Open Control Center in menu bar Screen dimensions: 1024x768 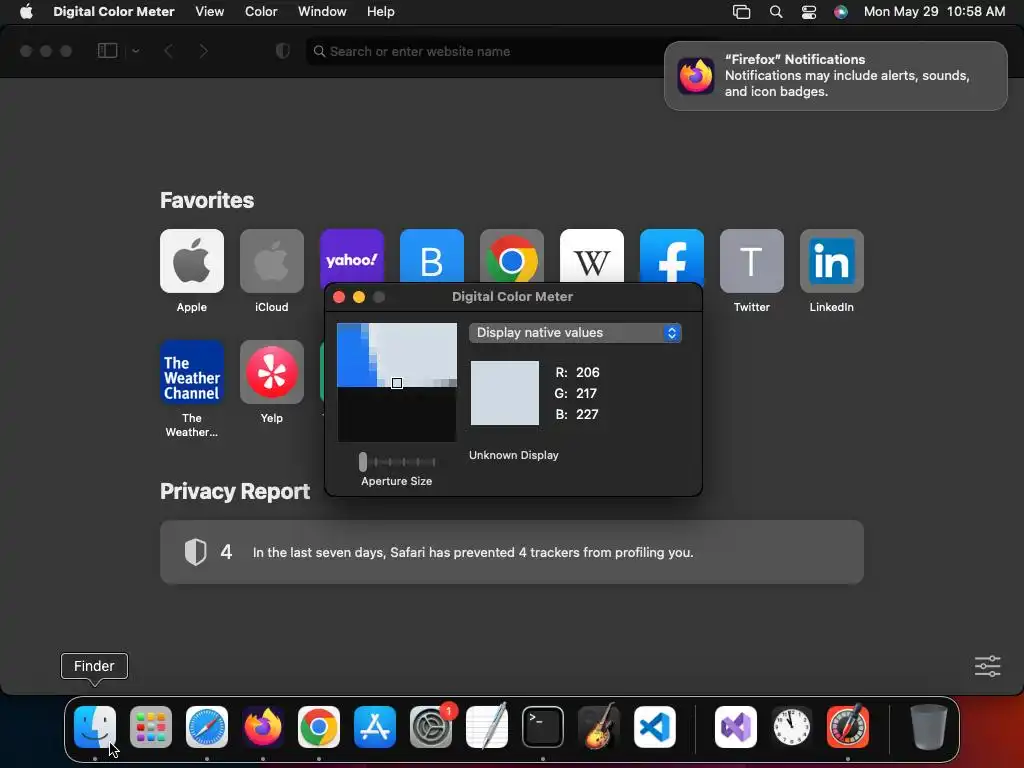click(809, 12)
